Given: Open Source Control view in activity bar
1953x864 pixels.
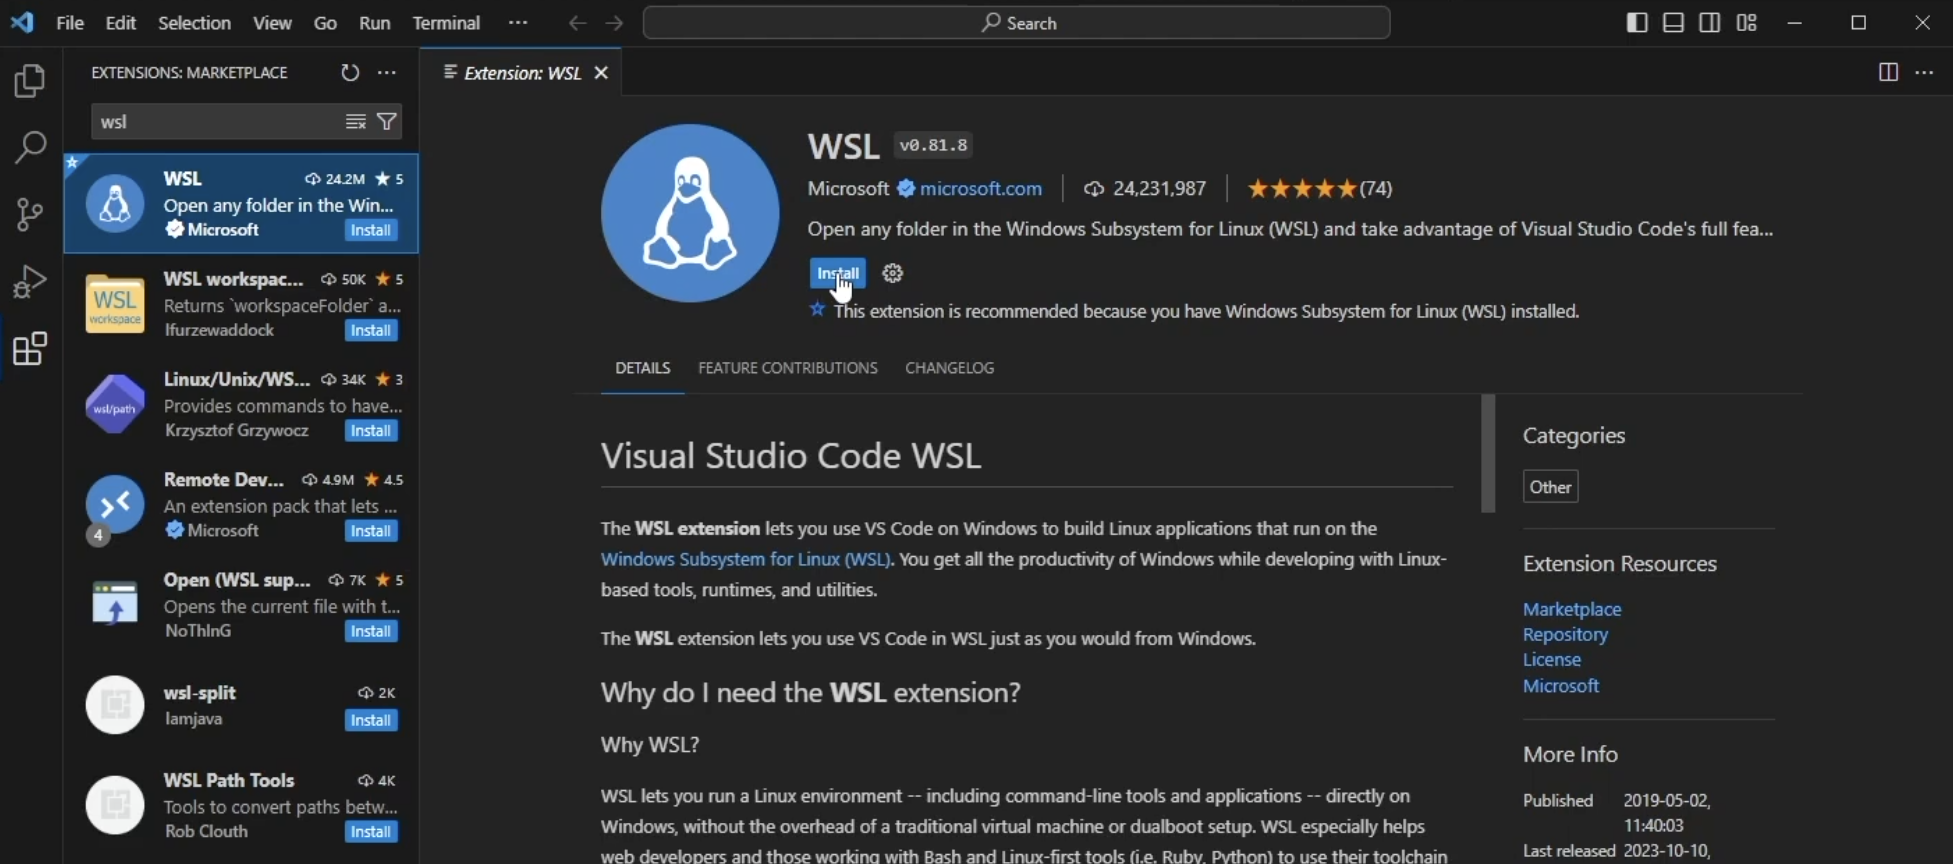Looking at the screenshot, I should coord(30,214).
